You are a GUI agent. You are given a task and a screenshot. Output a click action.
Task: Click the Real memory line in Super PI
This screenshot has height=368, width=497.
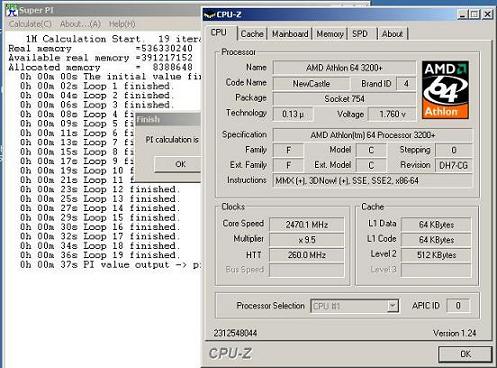point(100,48)
